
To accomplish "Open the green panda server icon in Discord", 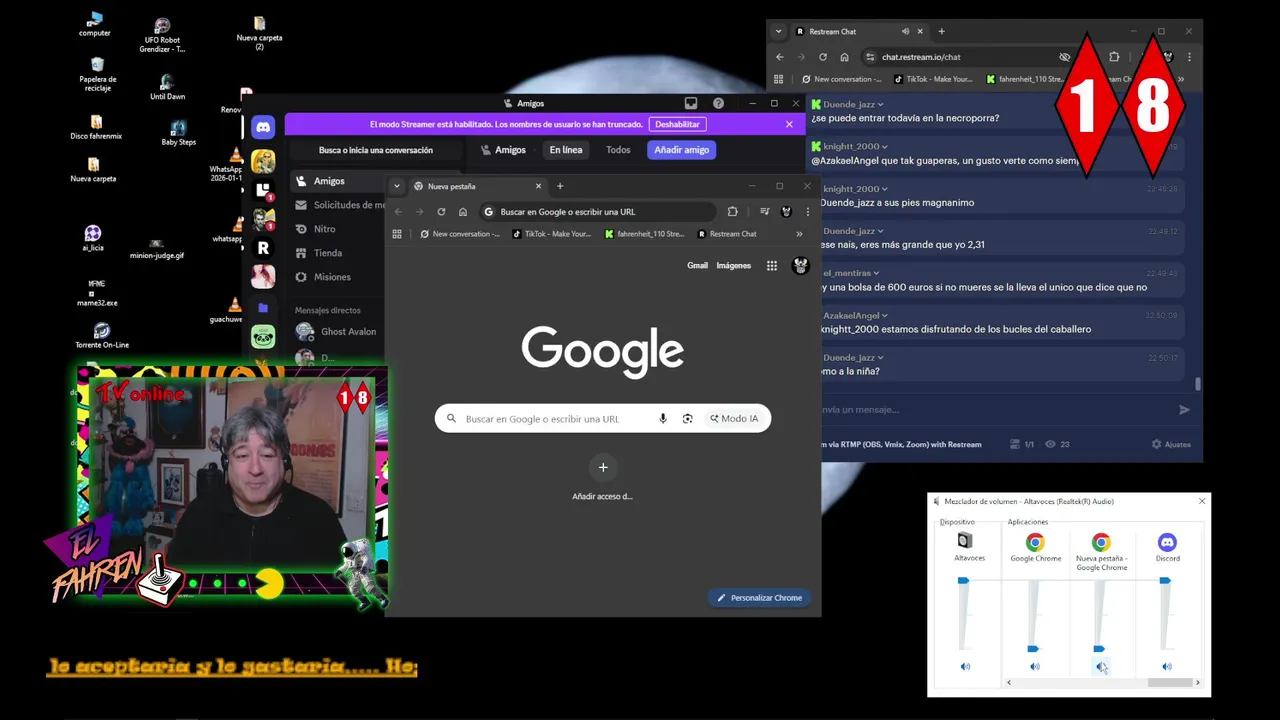I will (263, 337).
